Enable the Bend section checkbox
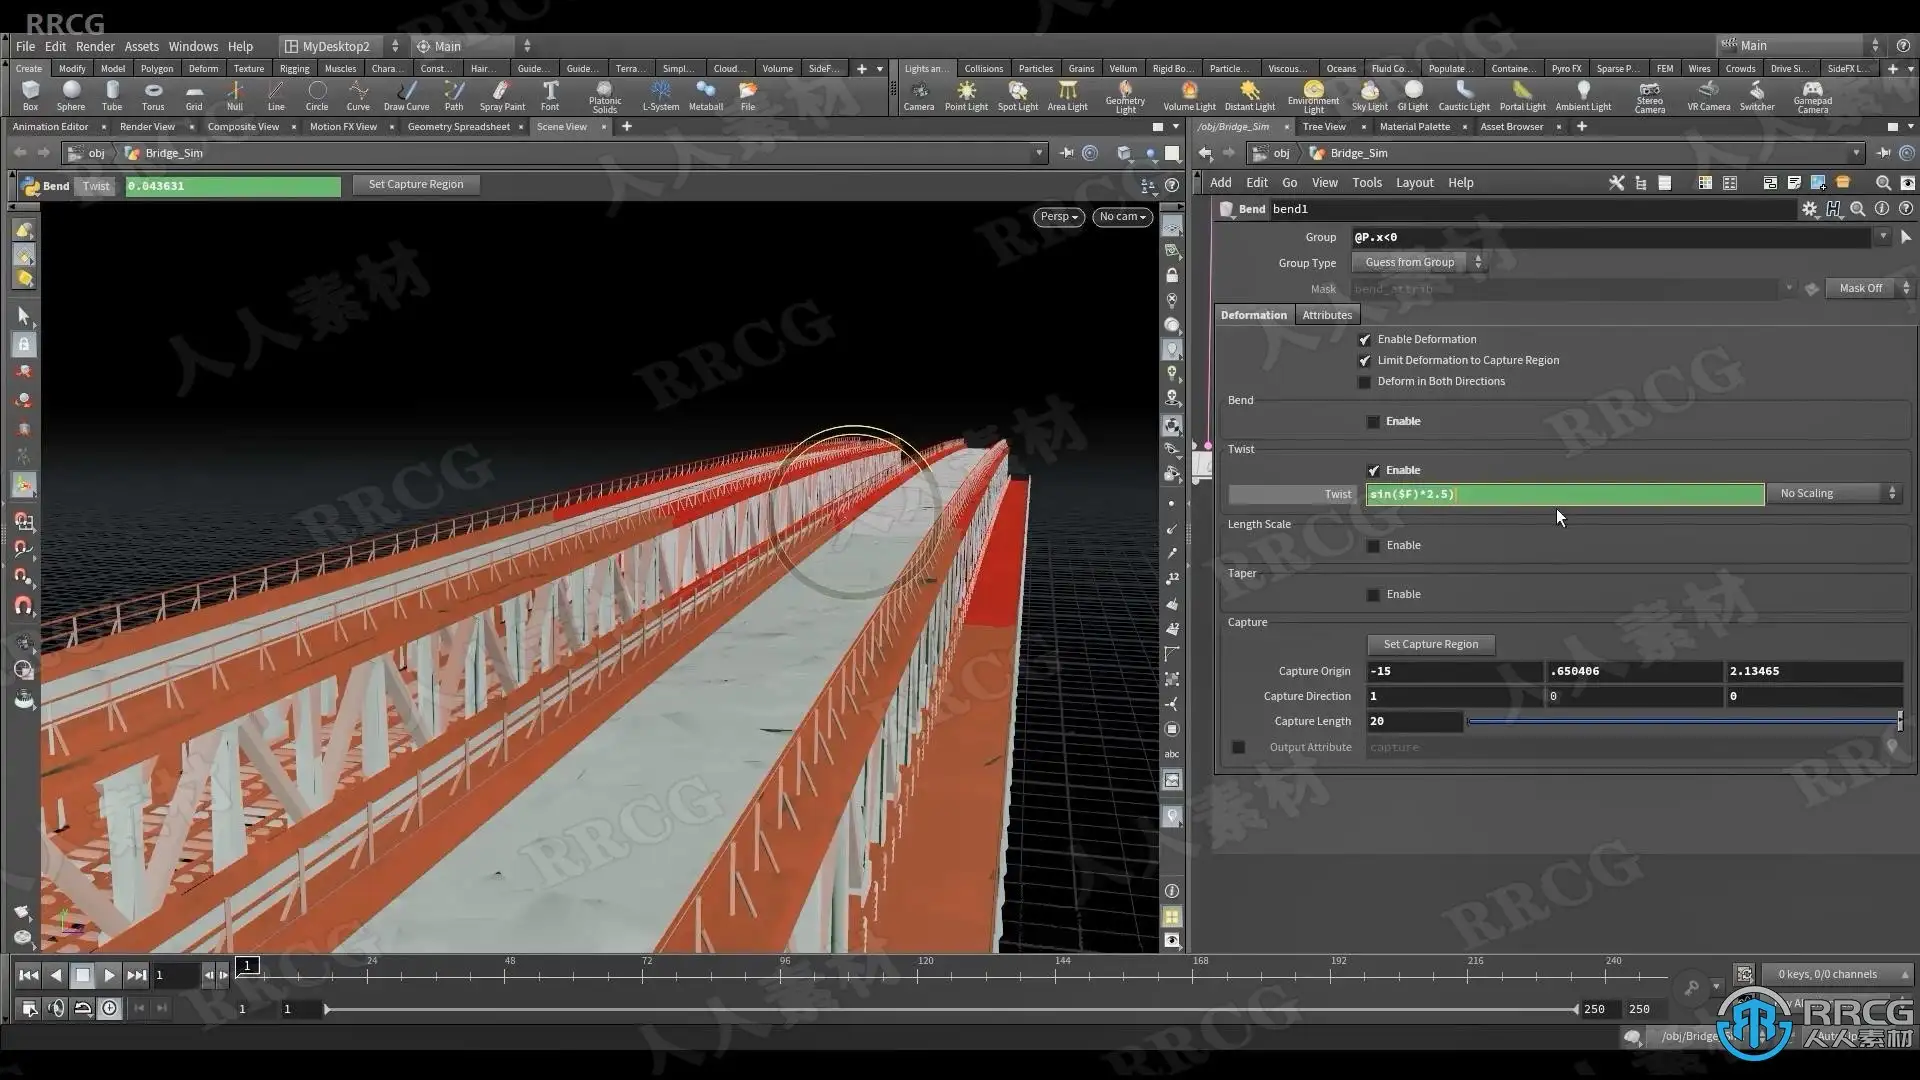 tap(1373, 422)
